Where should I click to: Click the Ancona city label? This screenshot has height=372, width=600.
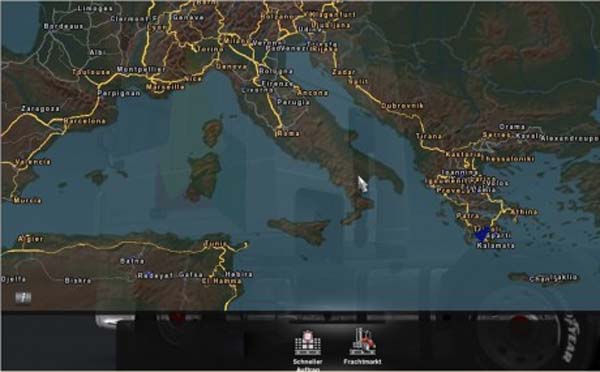313,93
